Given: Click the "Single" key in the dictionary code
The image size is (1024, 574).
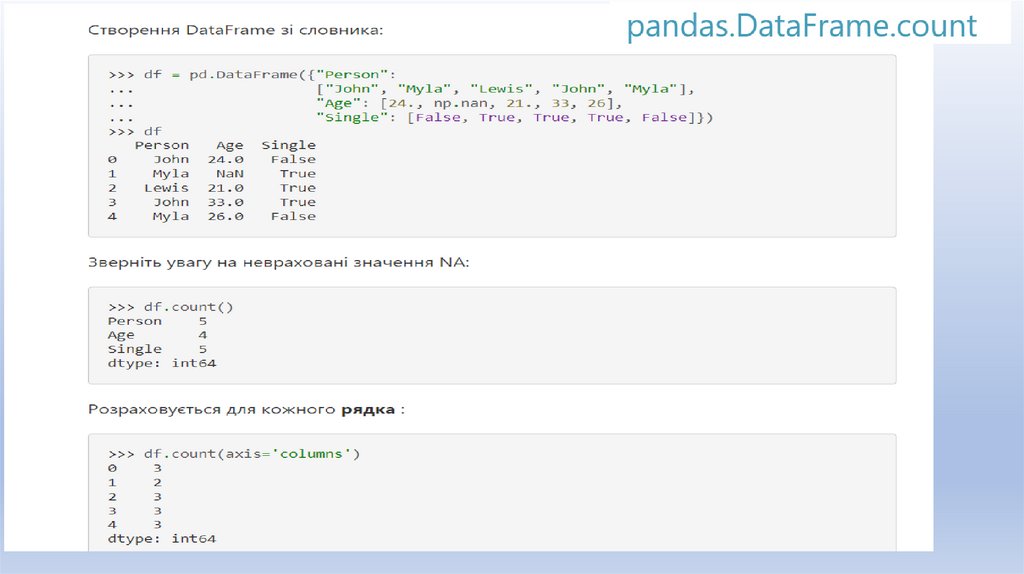Looking at the screenshot, I should (347, 117).
